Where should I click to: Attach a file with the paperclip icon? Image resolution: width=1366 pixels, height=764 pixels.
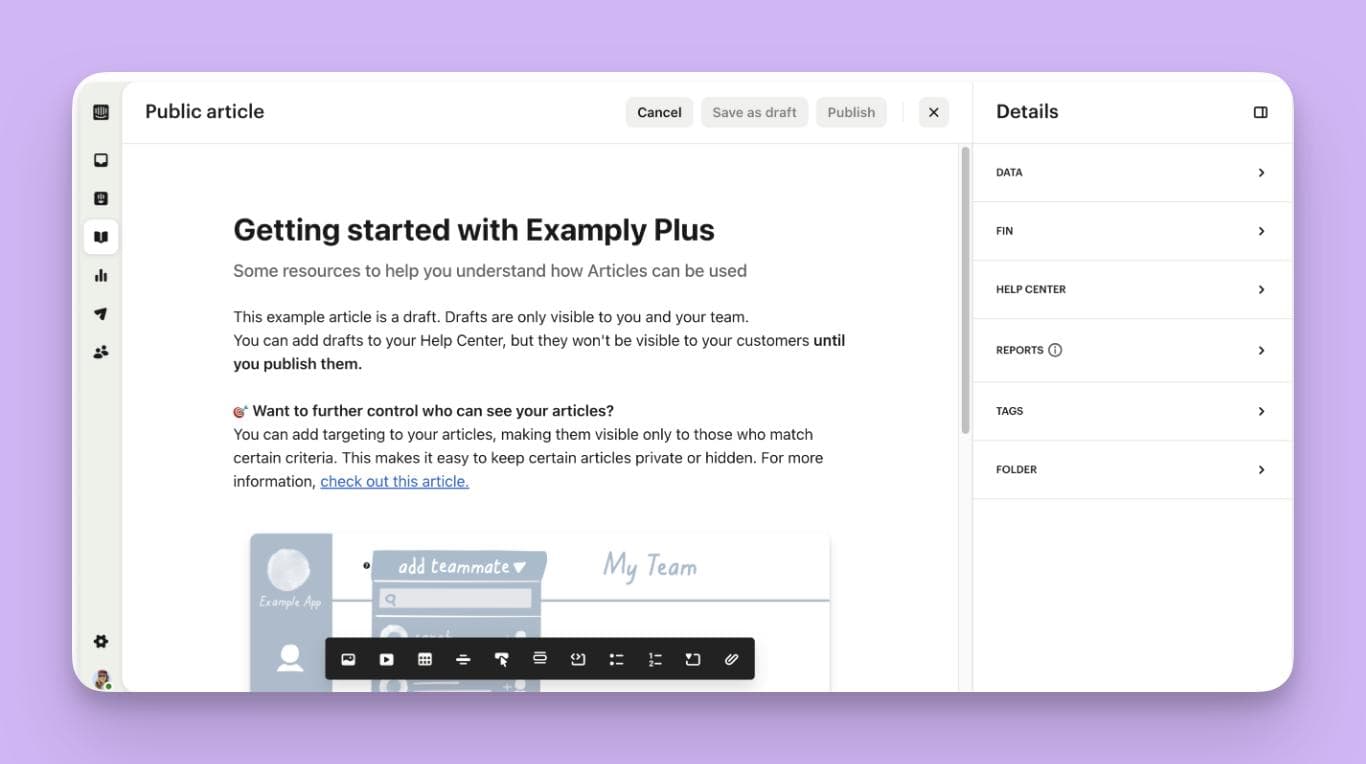[731, 659]
